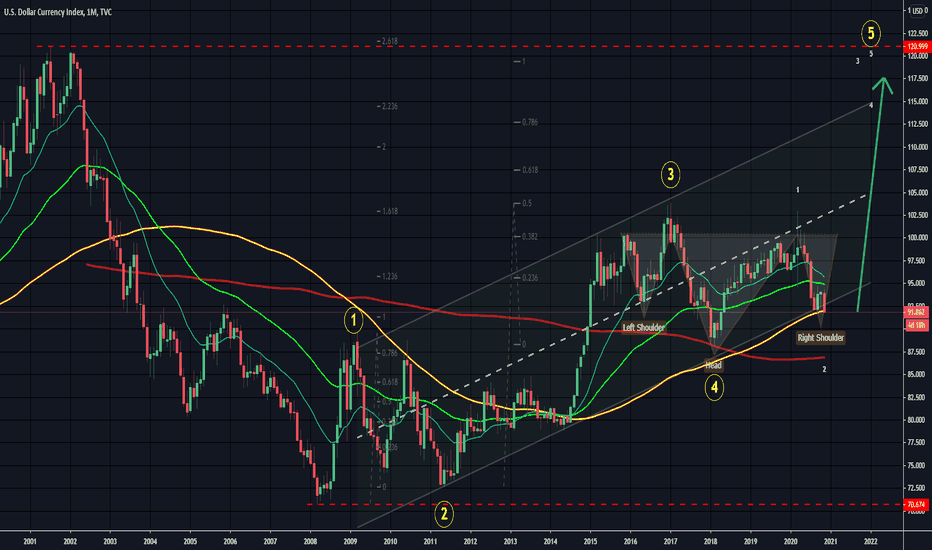Image resolution: width=932 pixels, height=550 pixels.
Task: Select the yellow circled wave 4 marker
Action: (x=714, y=388)
